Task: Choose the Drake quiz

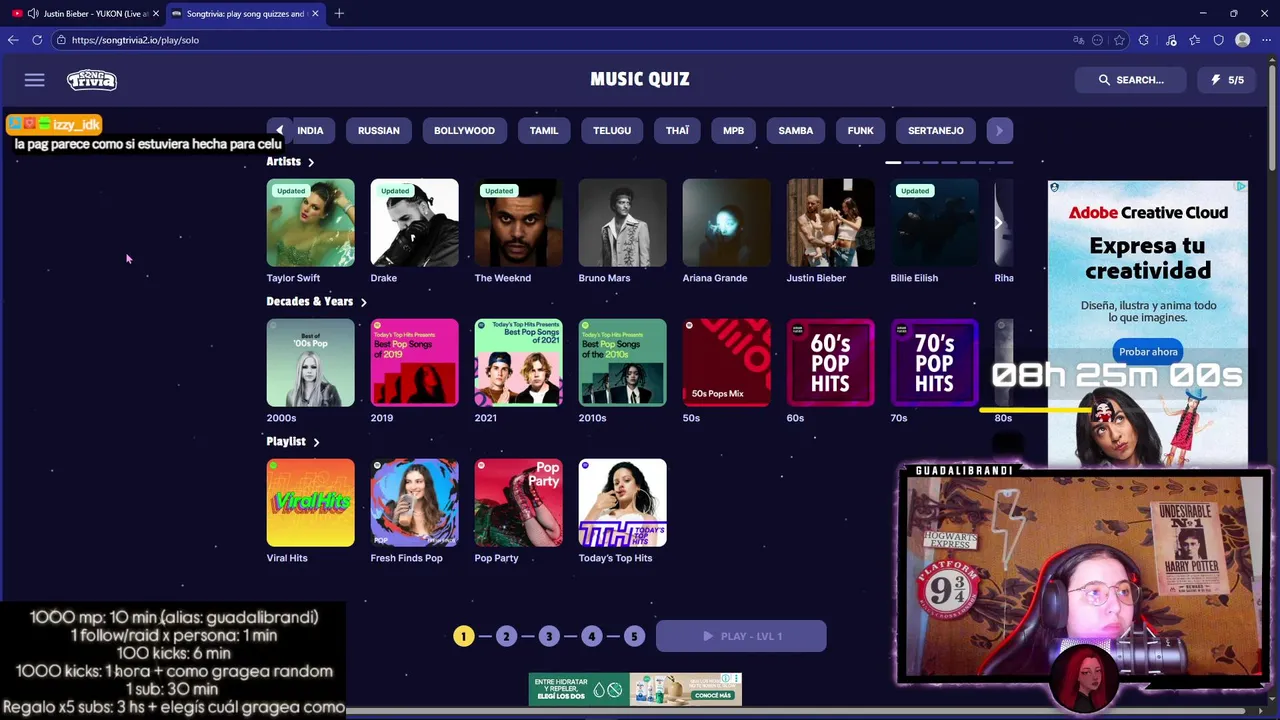Action: tap(414, 223)
